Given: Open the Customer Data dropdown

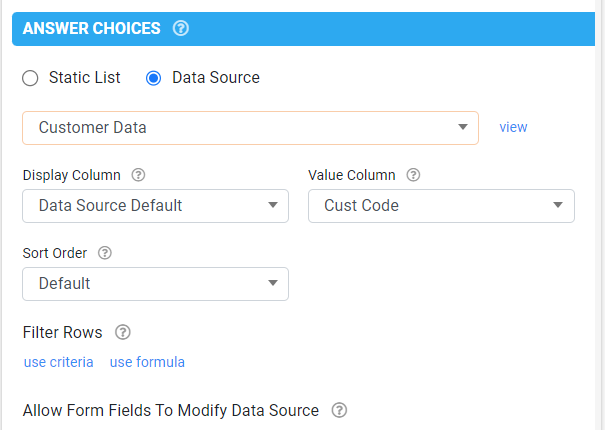Looking at the screenshot, I should [x=250, y=128].
